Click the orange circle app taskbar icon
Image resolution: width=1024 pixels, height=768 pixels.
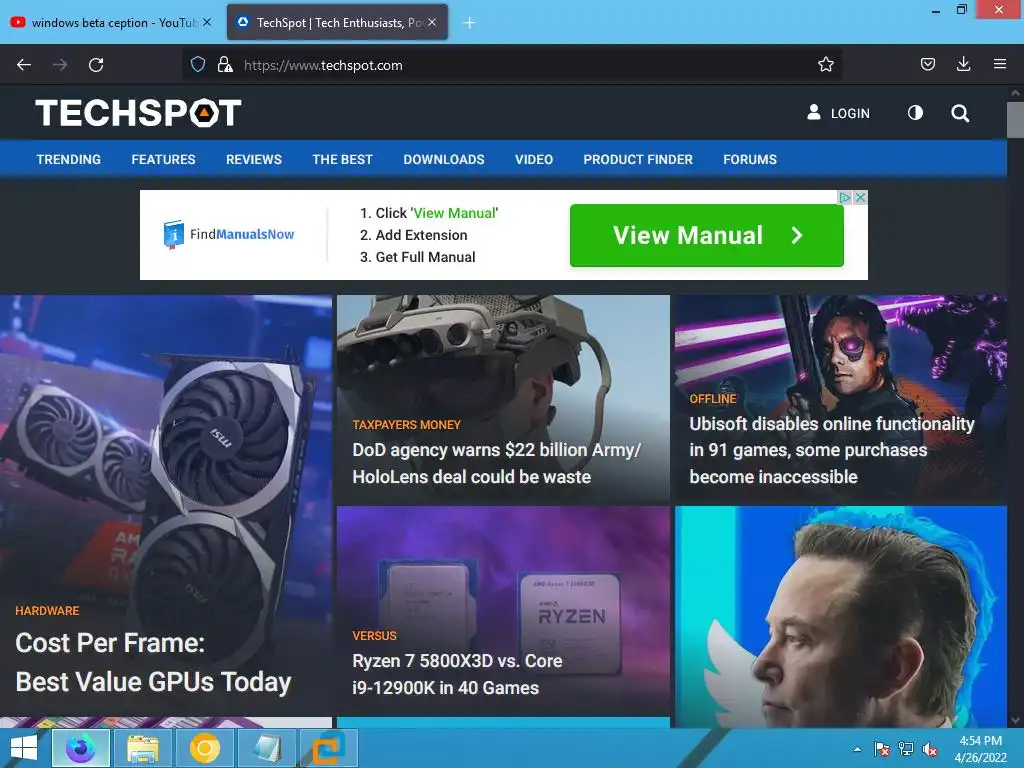pyautogui.click(x=204, y=748)
